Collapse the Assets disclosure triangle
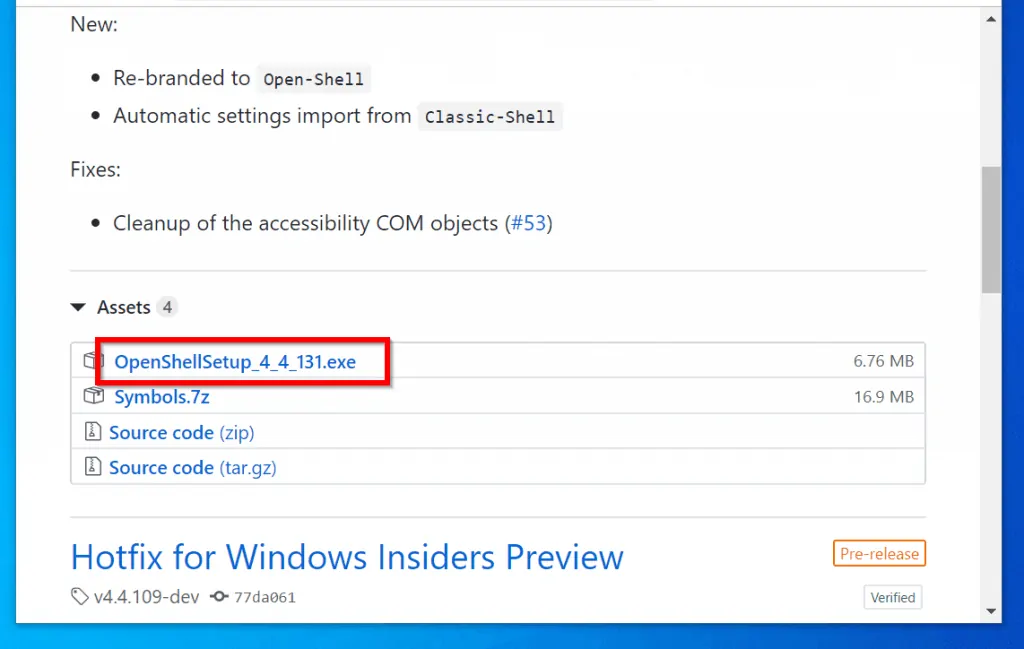 [x=78, y=308]
